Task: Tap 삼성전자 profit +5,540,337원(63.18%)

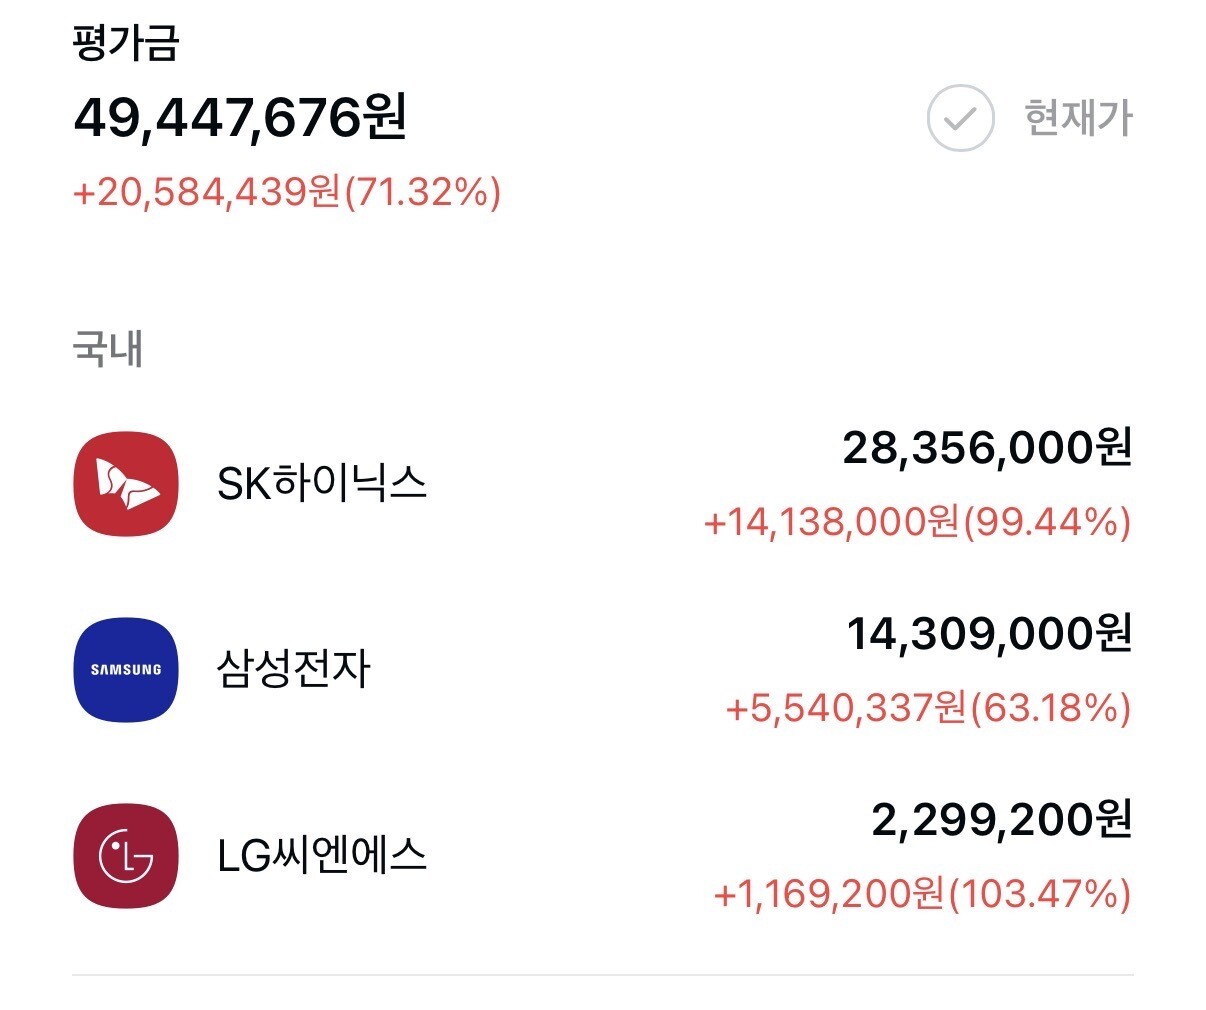Action: pyautogui.click(x=928, y=708)
